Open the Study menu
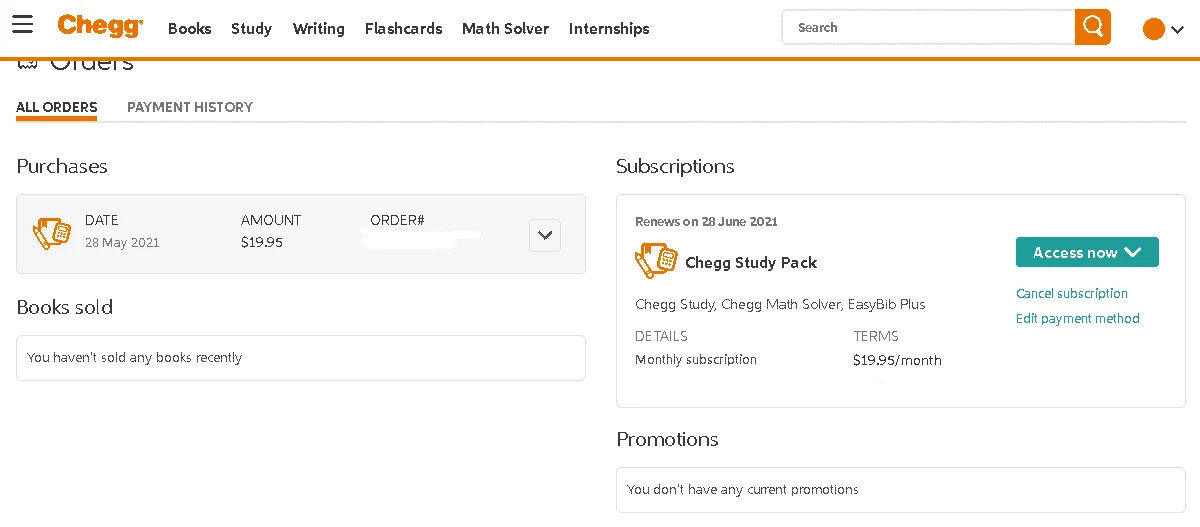 [251, 29]
